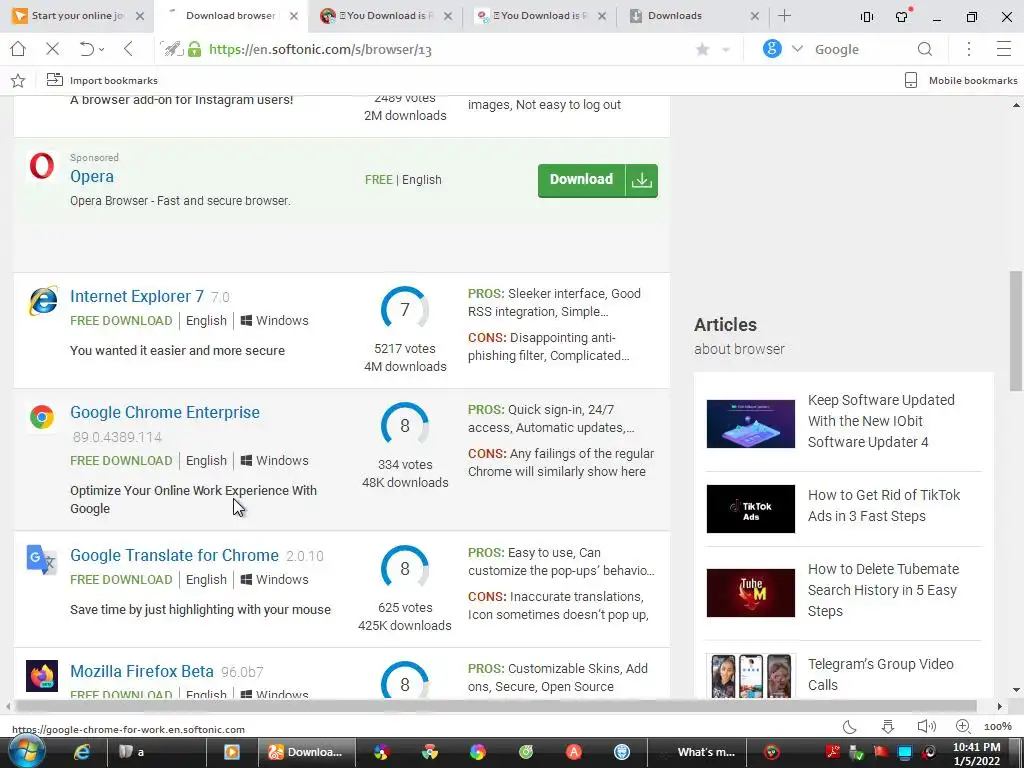This screenshot has width=1024, height=768.
Task: Open article 'Telegram's Group Video Calls'
Action: tap(880, 675)
